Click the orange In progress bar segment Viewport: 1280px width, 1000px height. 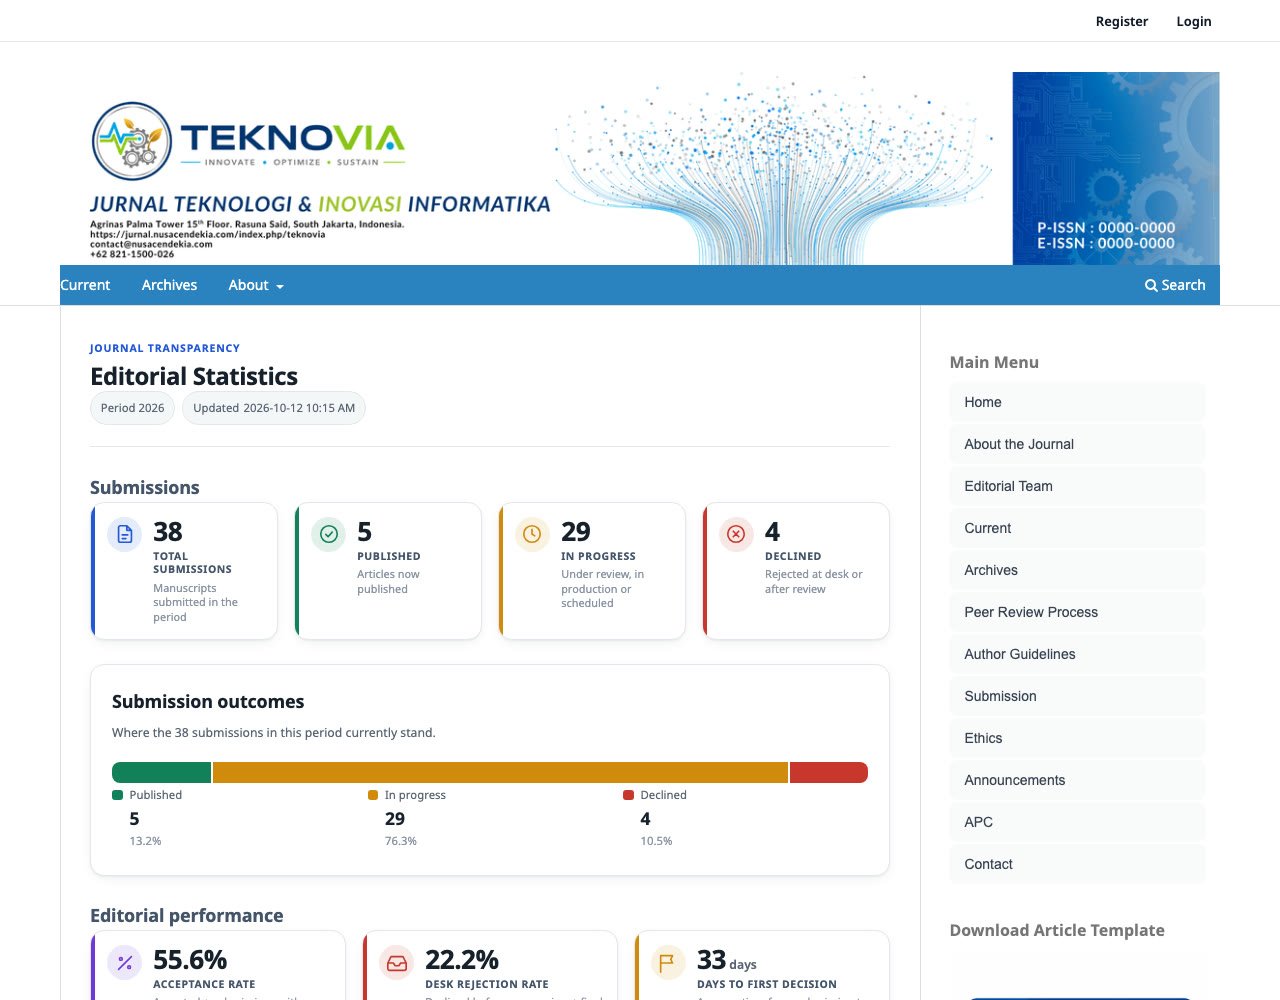pyautogui.click(x=500, y=772)
